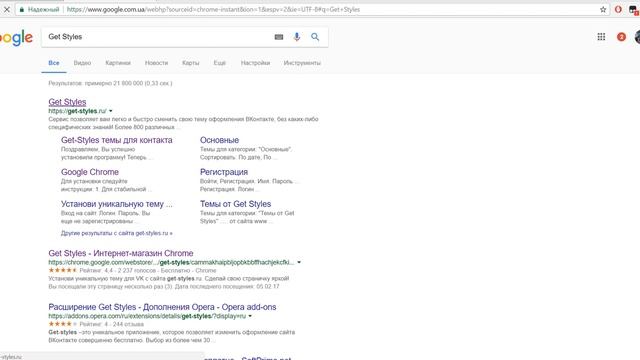Viewport: 640px width, 360px height.
Task: Bookmark this page with the star icon
Action: 603,9
